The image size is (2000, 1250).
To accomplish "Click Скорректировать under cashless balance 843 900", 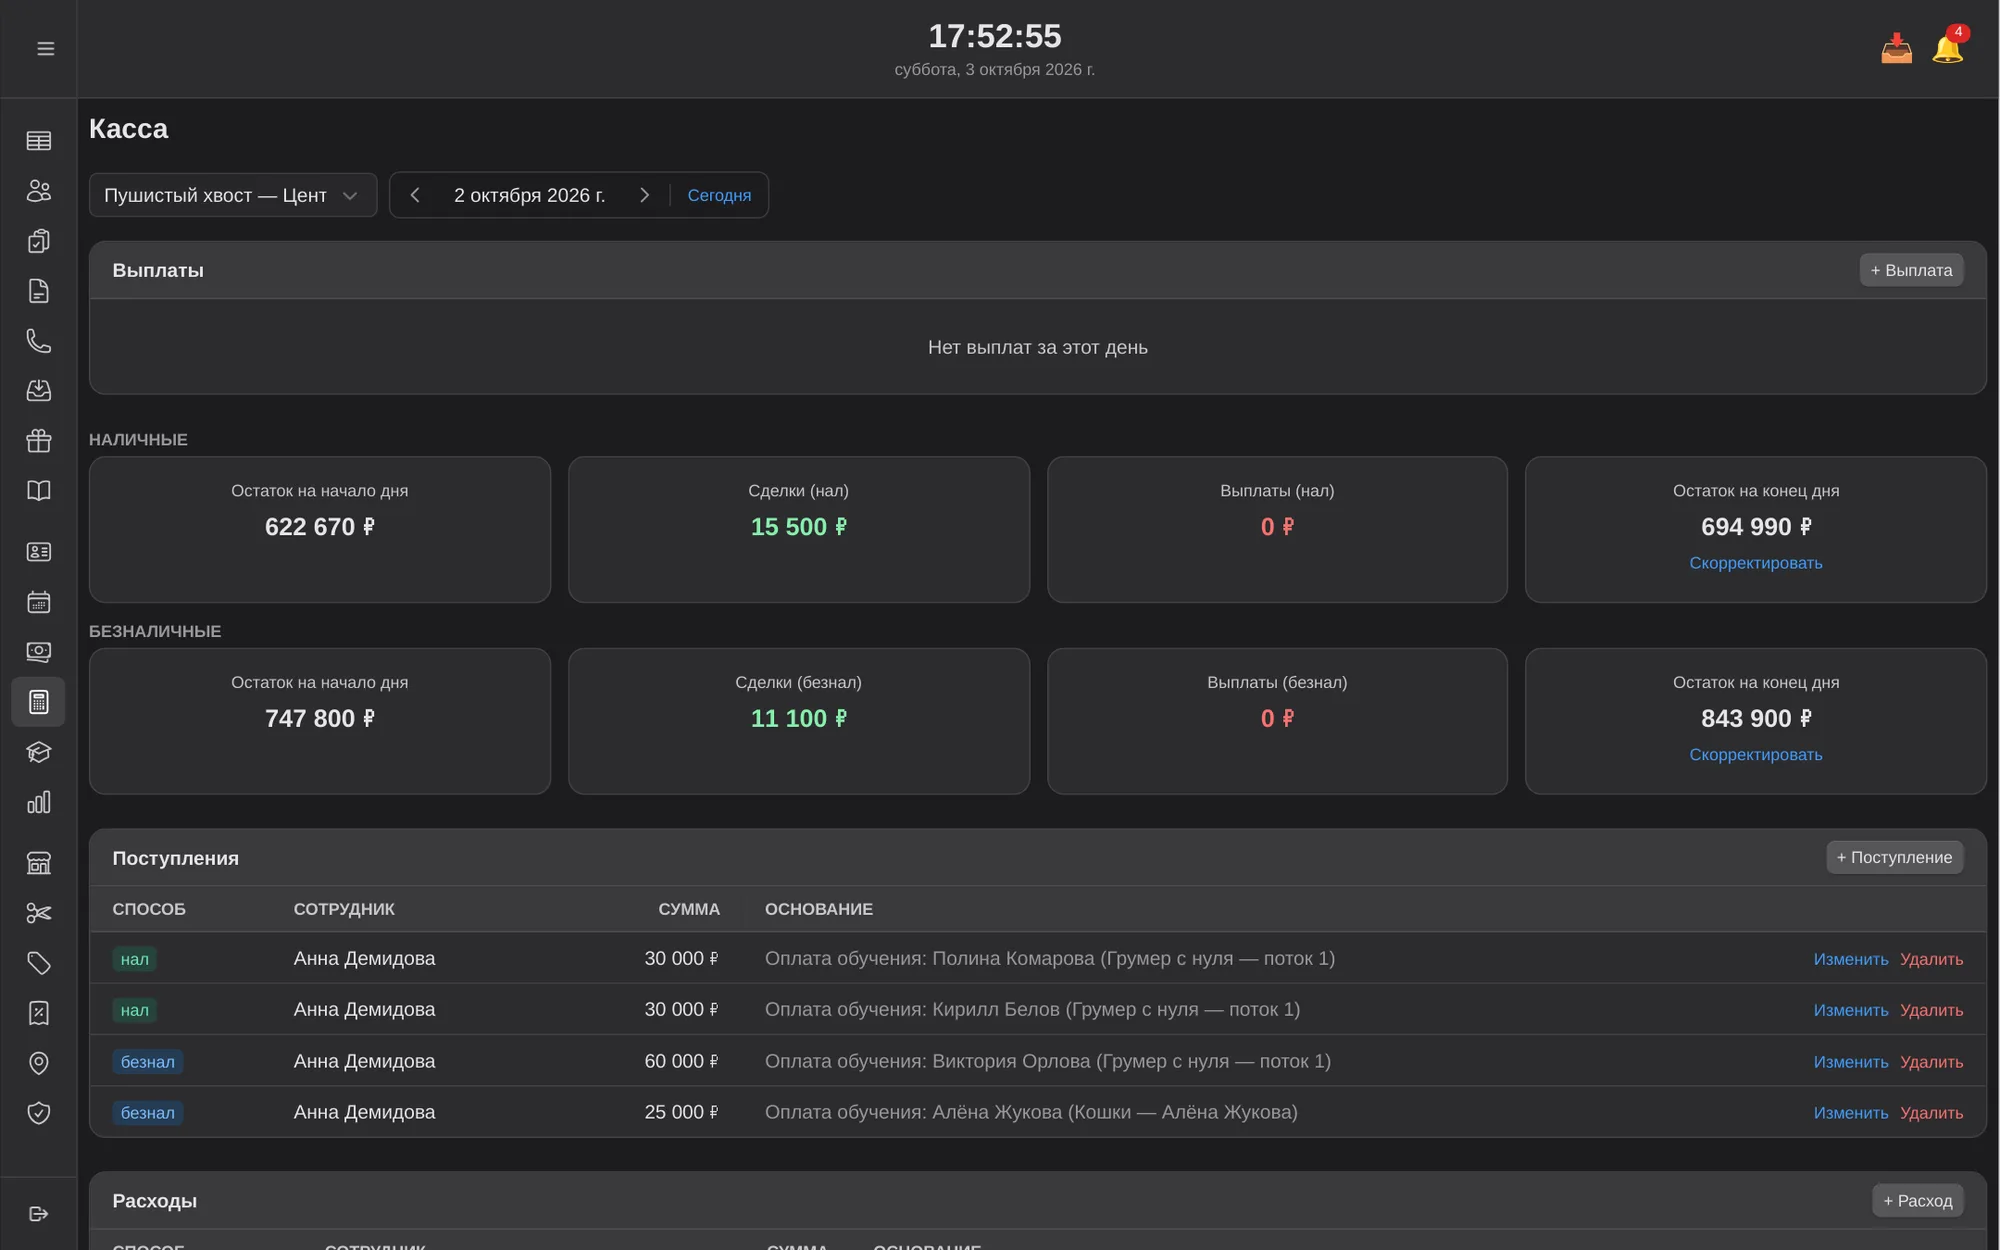I will tap(1755, 755).
